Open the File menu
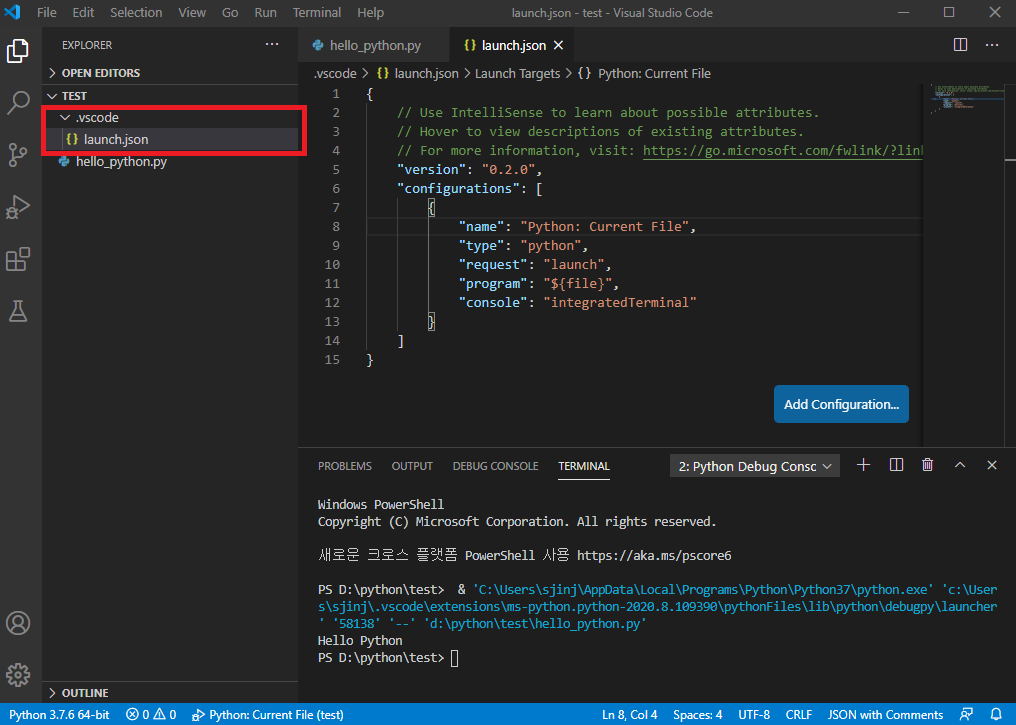Screen dimensions: 1016x725 click(47, 12)
